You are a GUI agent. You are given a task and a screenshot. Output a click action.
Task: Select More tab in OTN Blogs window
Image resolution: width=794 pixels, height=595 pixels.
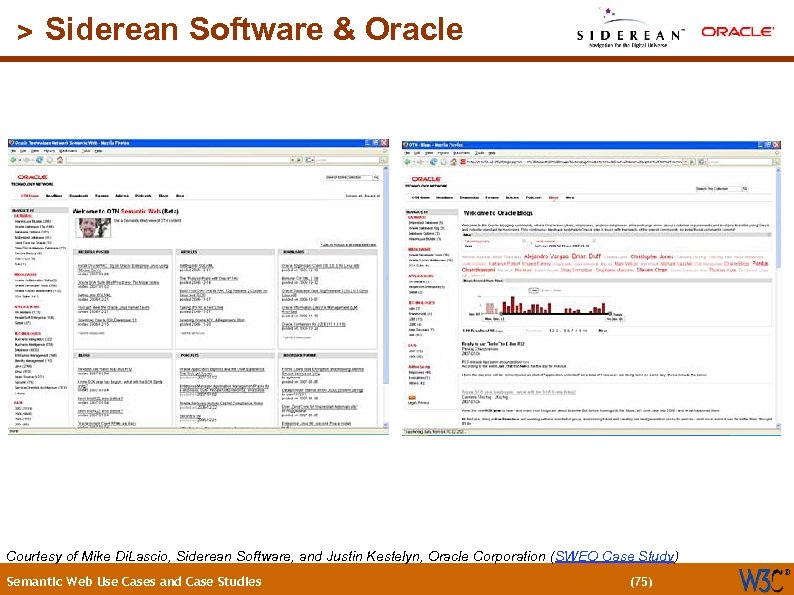click(x=570, y=198)
